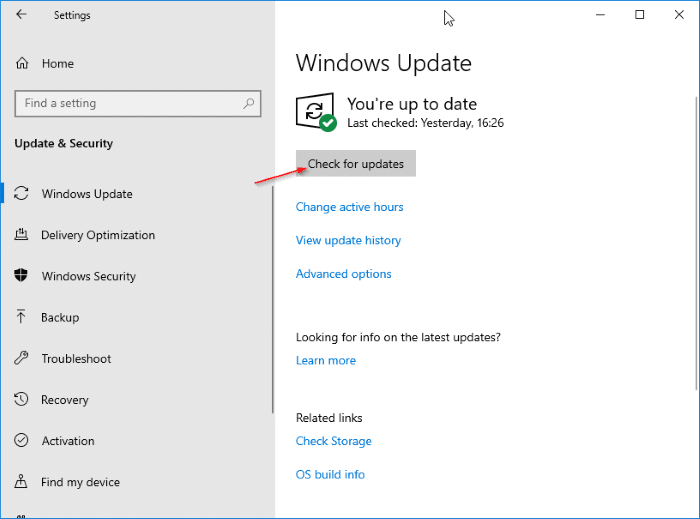
Task: Close the Settings window
Action: pyautogui.click(x=679, y=15)
